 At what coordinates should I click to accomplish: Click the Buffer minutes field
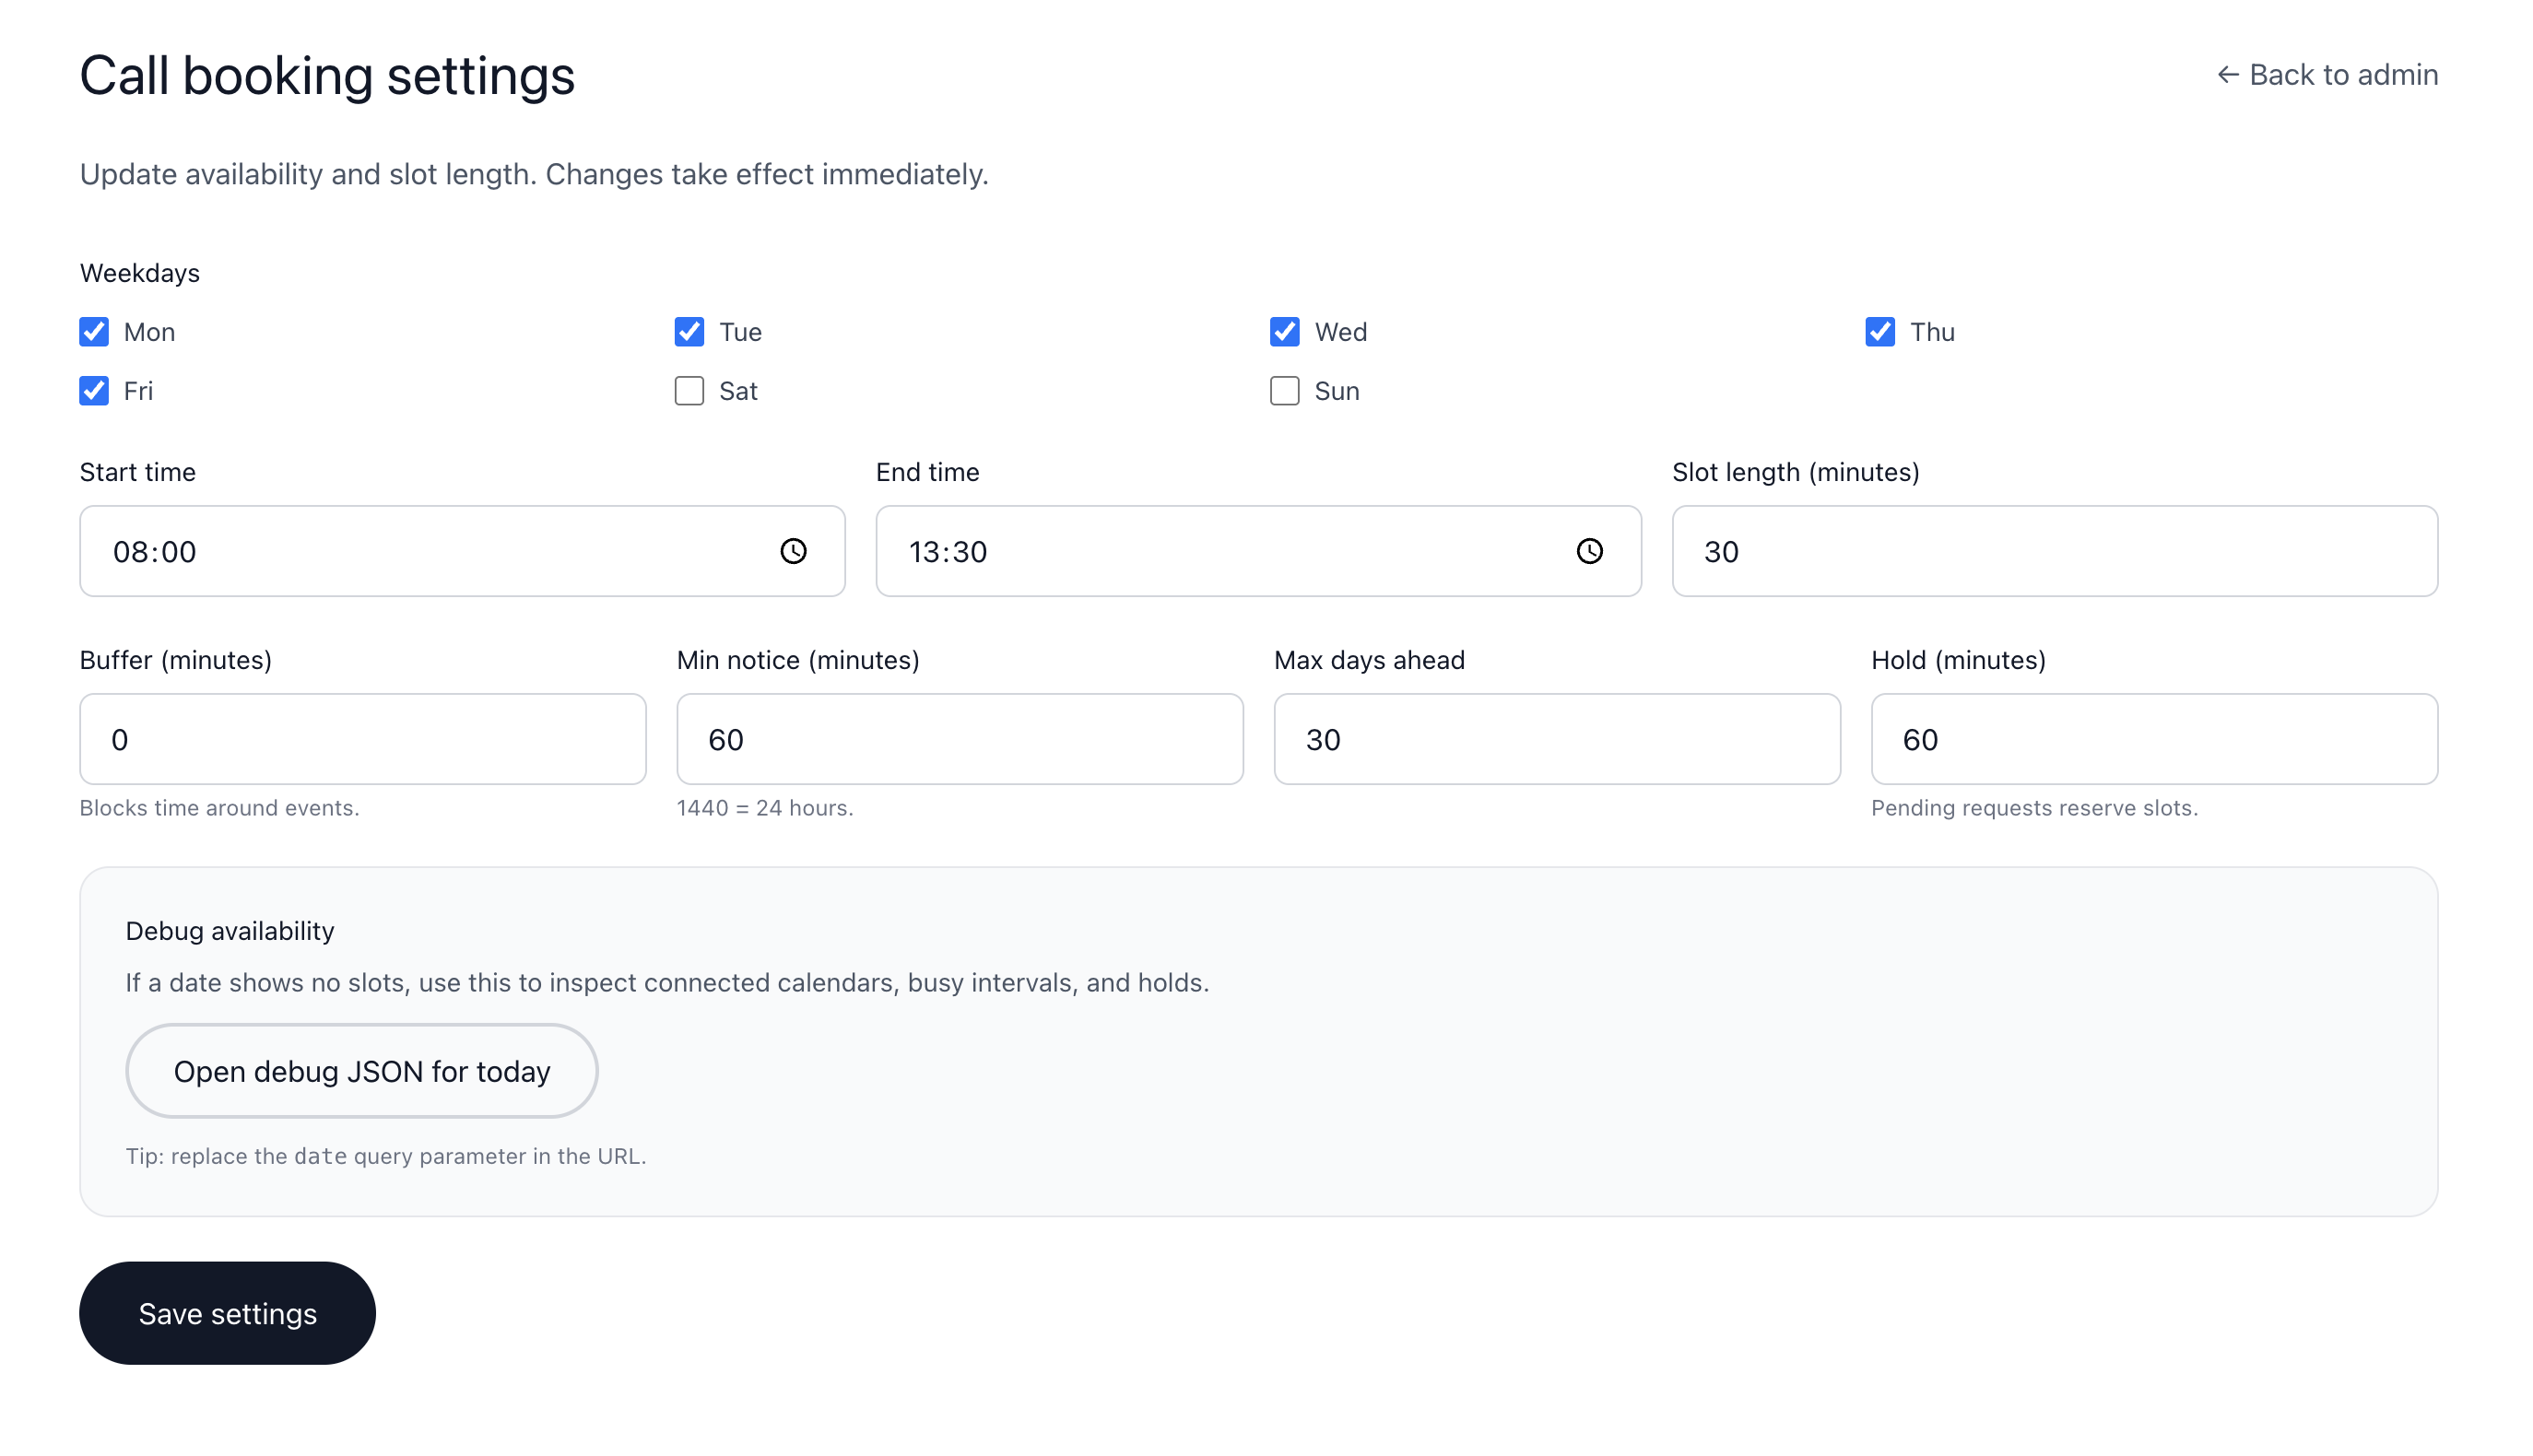pos(362,739)
